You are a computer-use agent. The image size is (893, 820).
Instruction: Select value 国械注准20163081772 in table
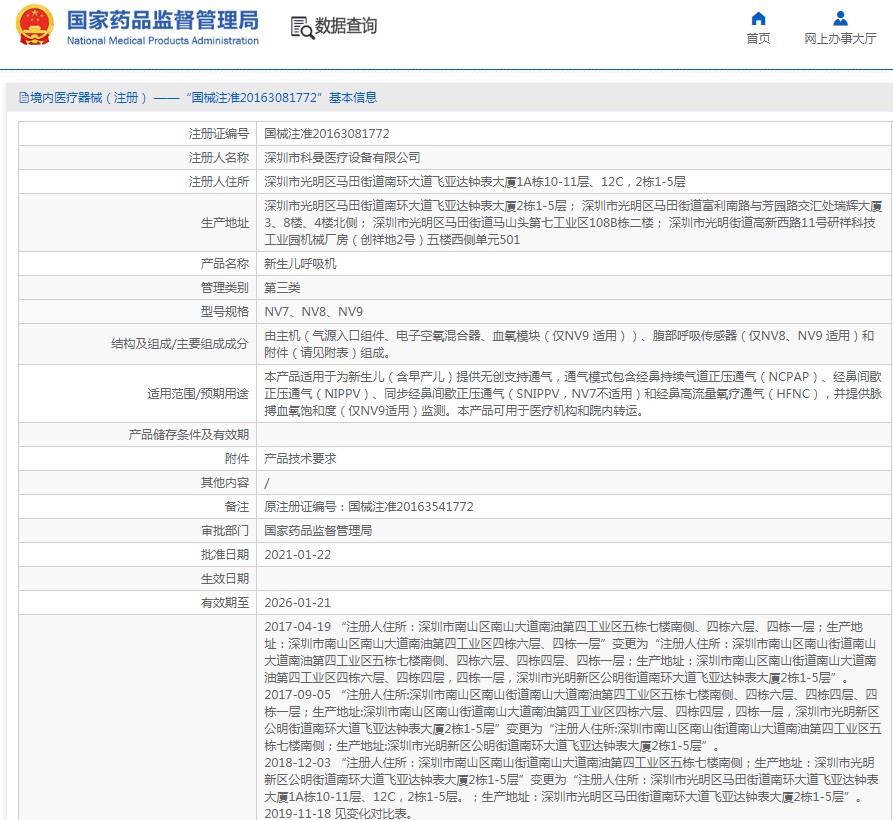tap(327, 134)
